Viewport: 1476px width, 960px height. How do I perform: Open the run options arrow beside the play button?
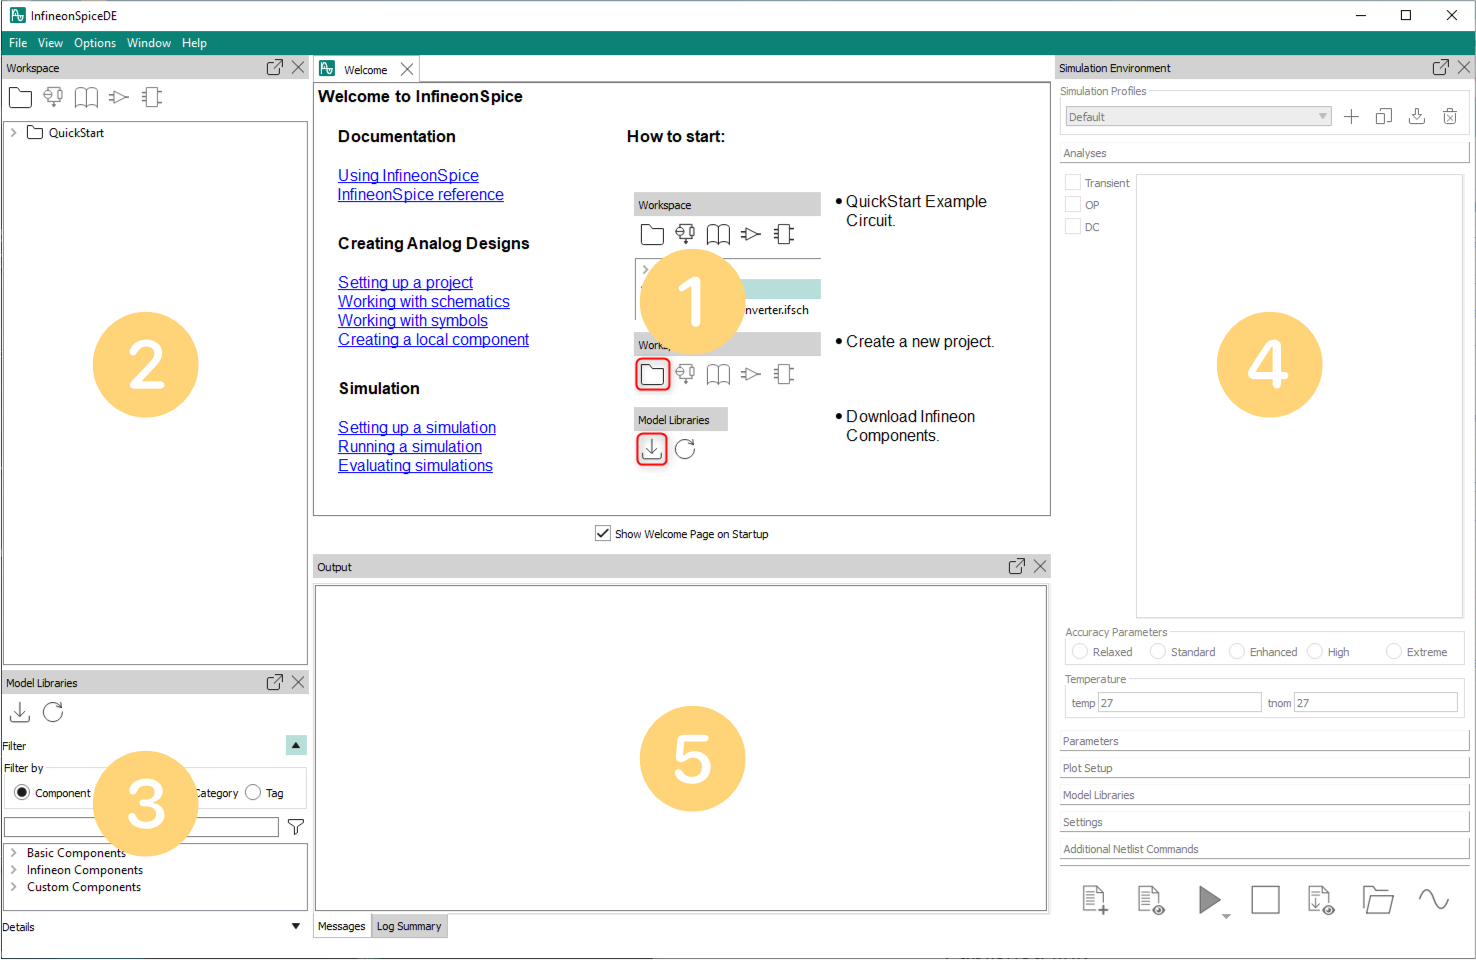(1226, 916)
